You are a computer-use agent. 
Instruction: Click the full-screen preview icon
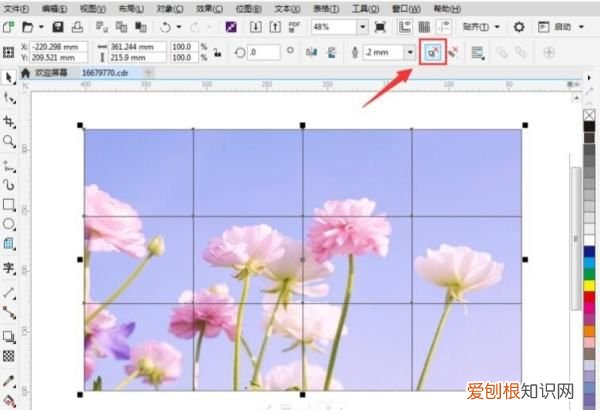pyautogui.click(x=380, y=27)
